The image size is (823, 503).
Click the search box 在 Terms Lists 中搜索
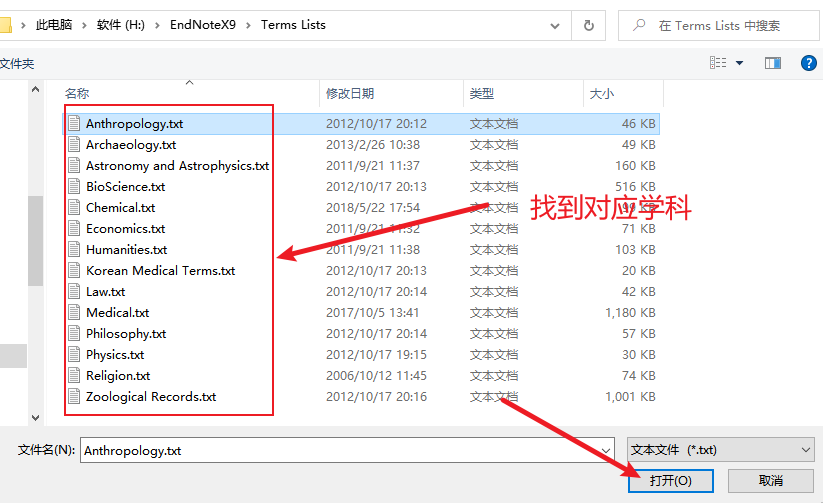719,25
